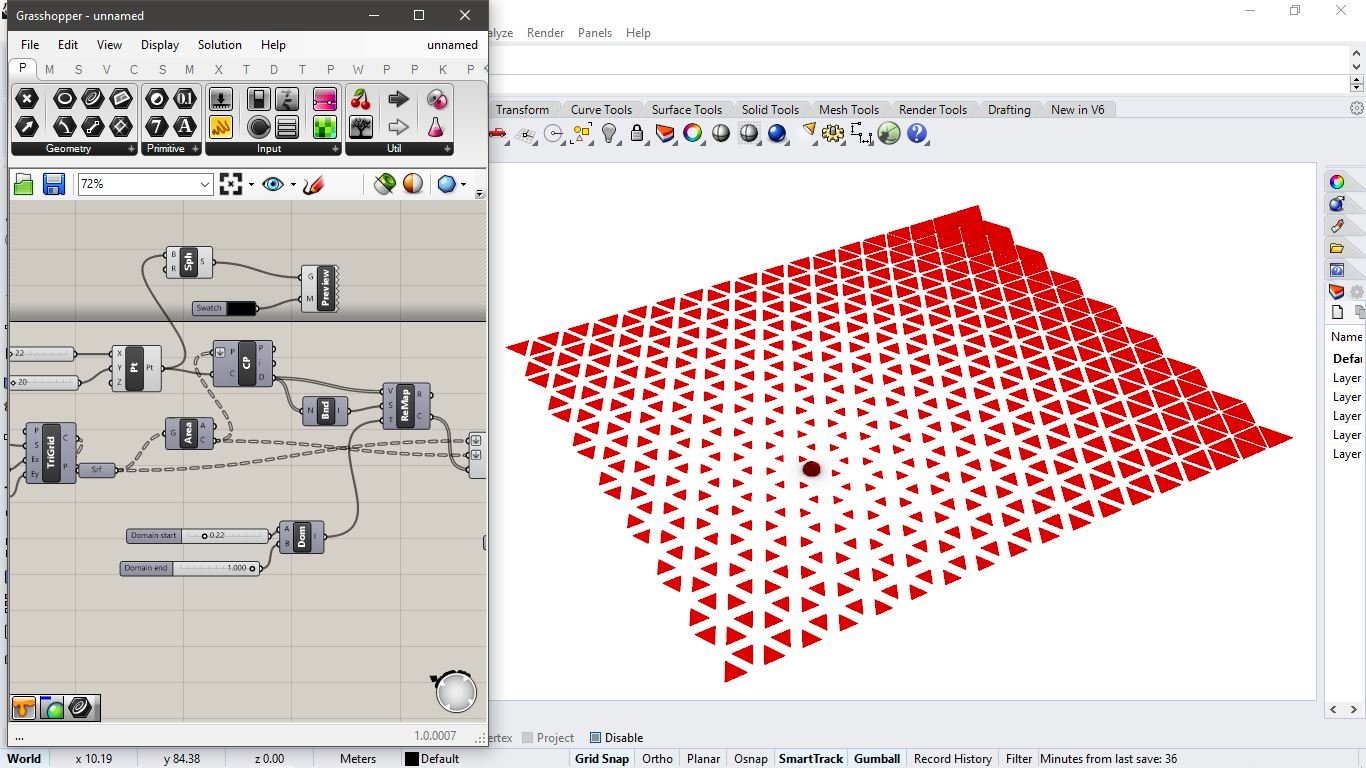
Task: Click the Filter button in the status bar
Action: click(x=1018, y=758)
